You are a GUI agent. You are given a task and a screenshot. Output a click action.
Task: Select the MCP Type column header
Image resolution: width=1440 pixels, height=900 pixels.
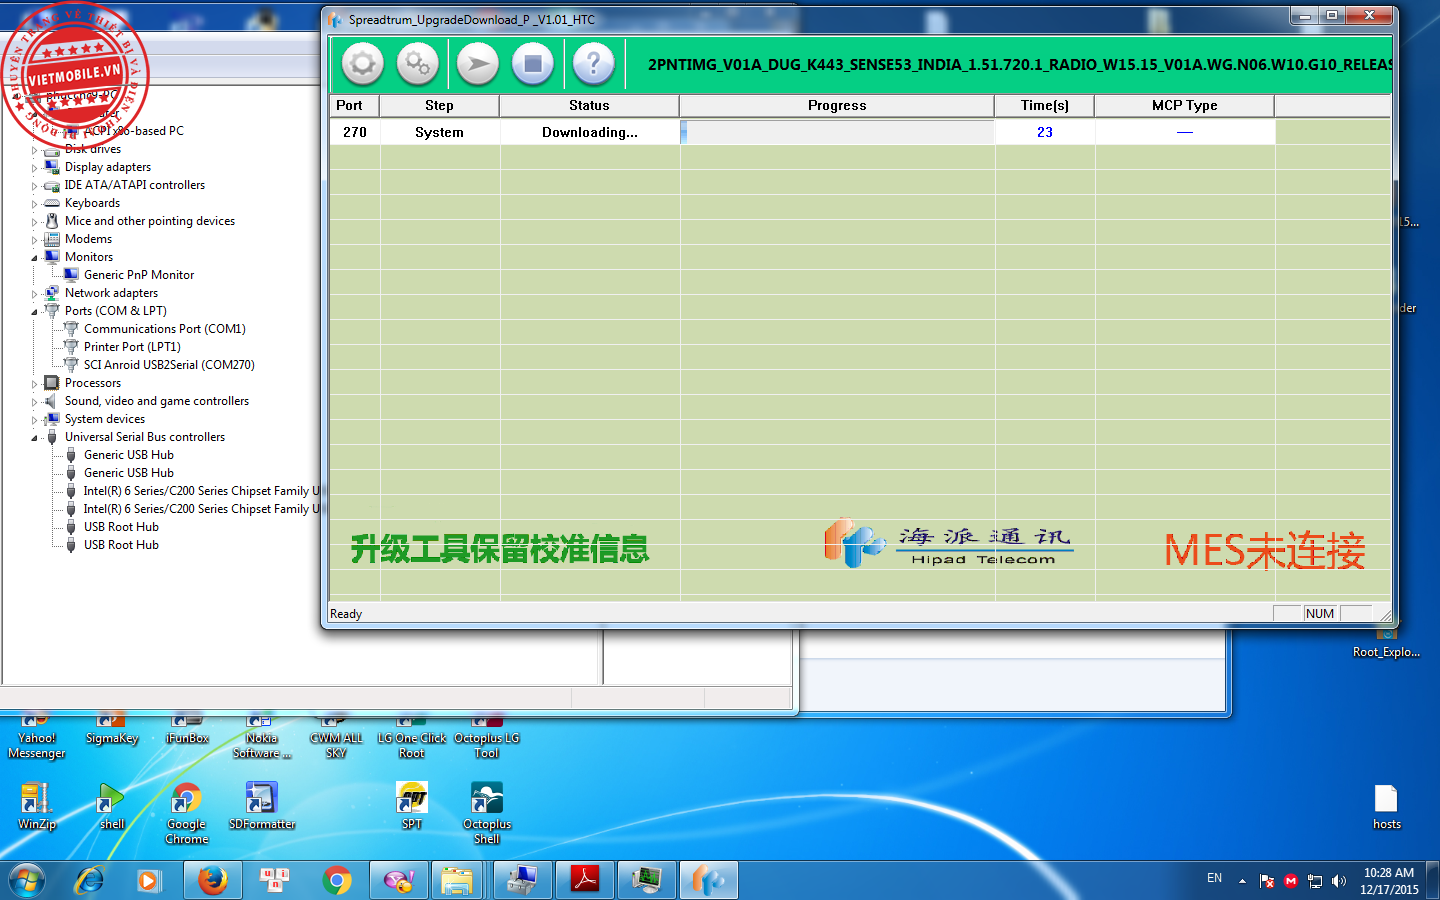point(1184,106)
